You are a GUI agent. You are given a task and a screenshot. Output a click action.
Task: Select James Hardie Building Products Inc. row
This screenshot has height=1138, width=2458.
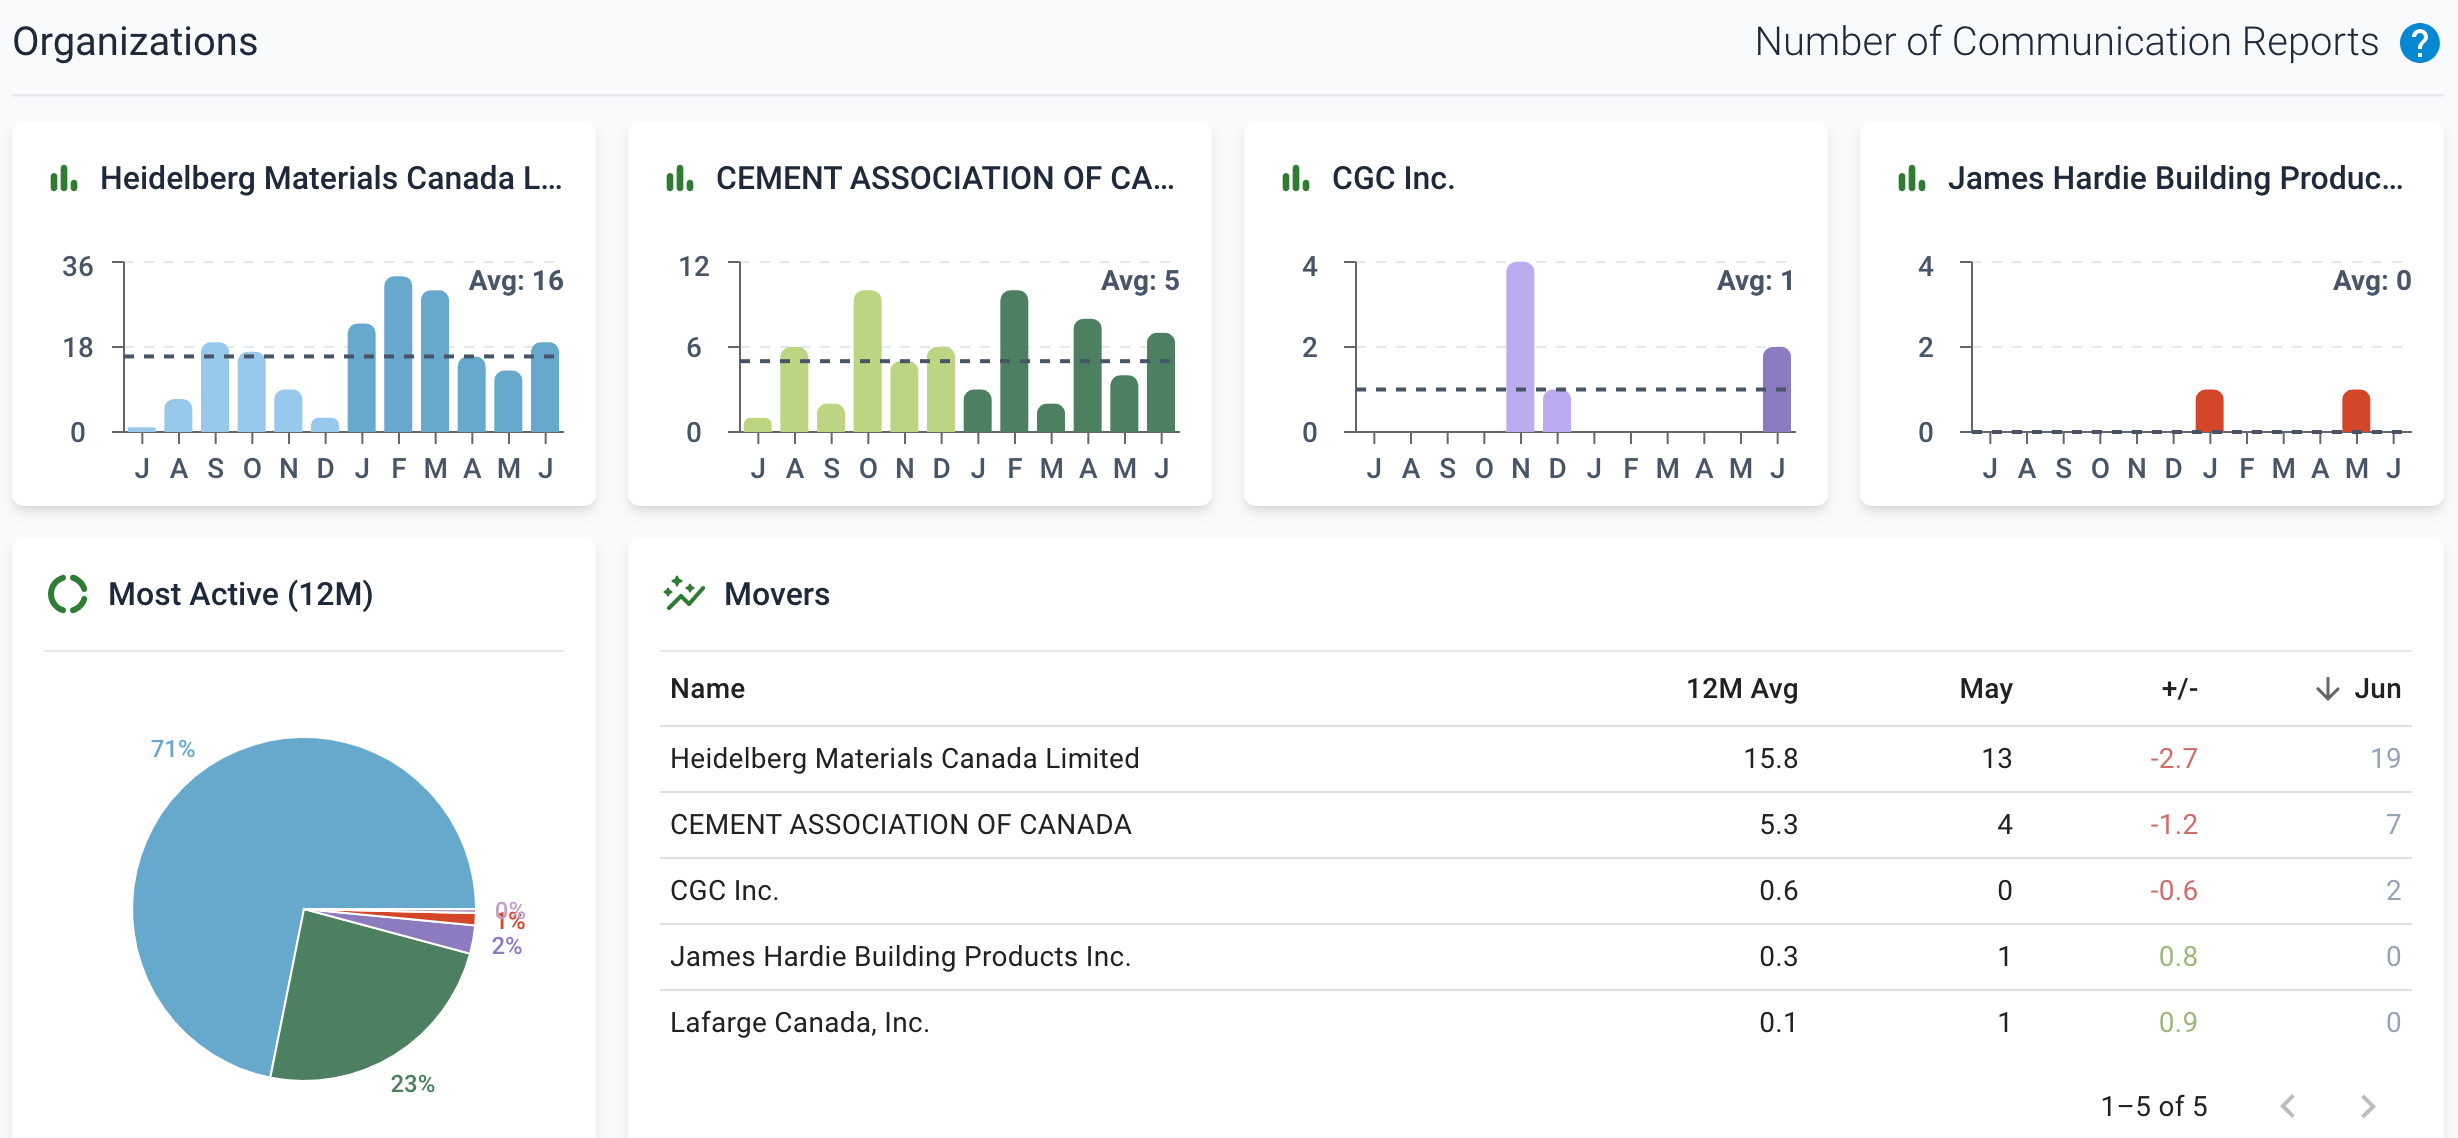tap(1536, 957)
